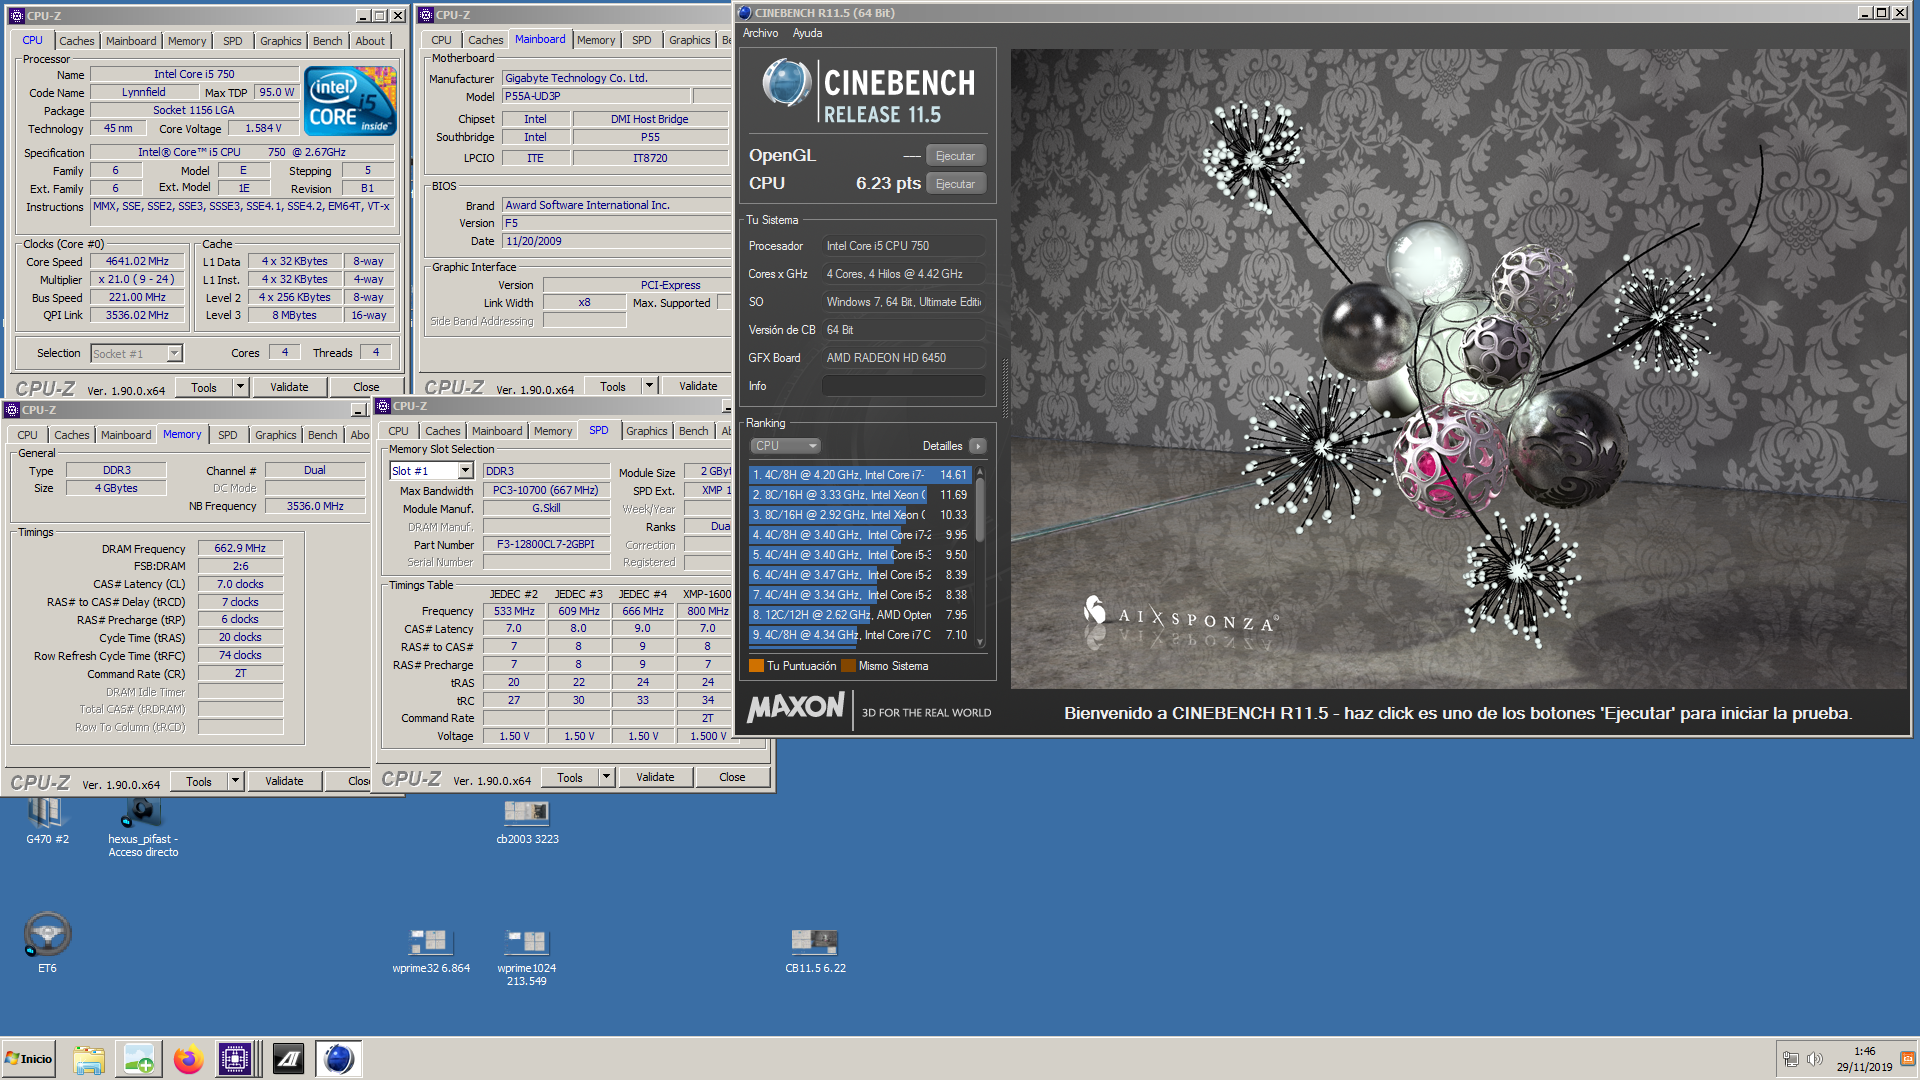Open the picture app with green plus in taskbar

click(139, 1059)
